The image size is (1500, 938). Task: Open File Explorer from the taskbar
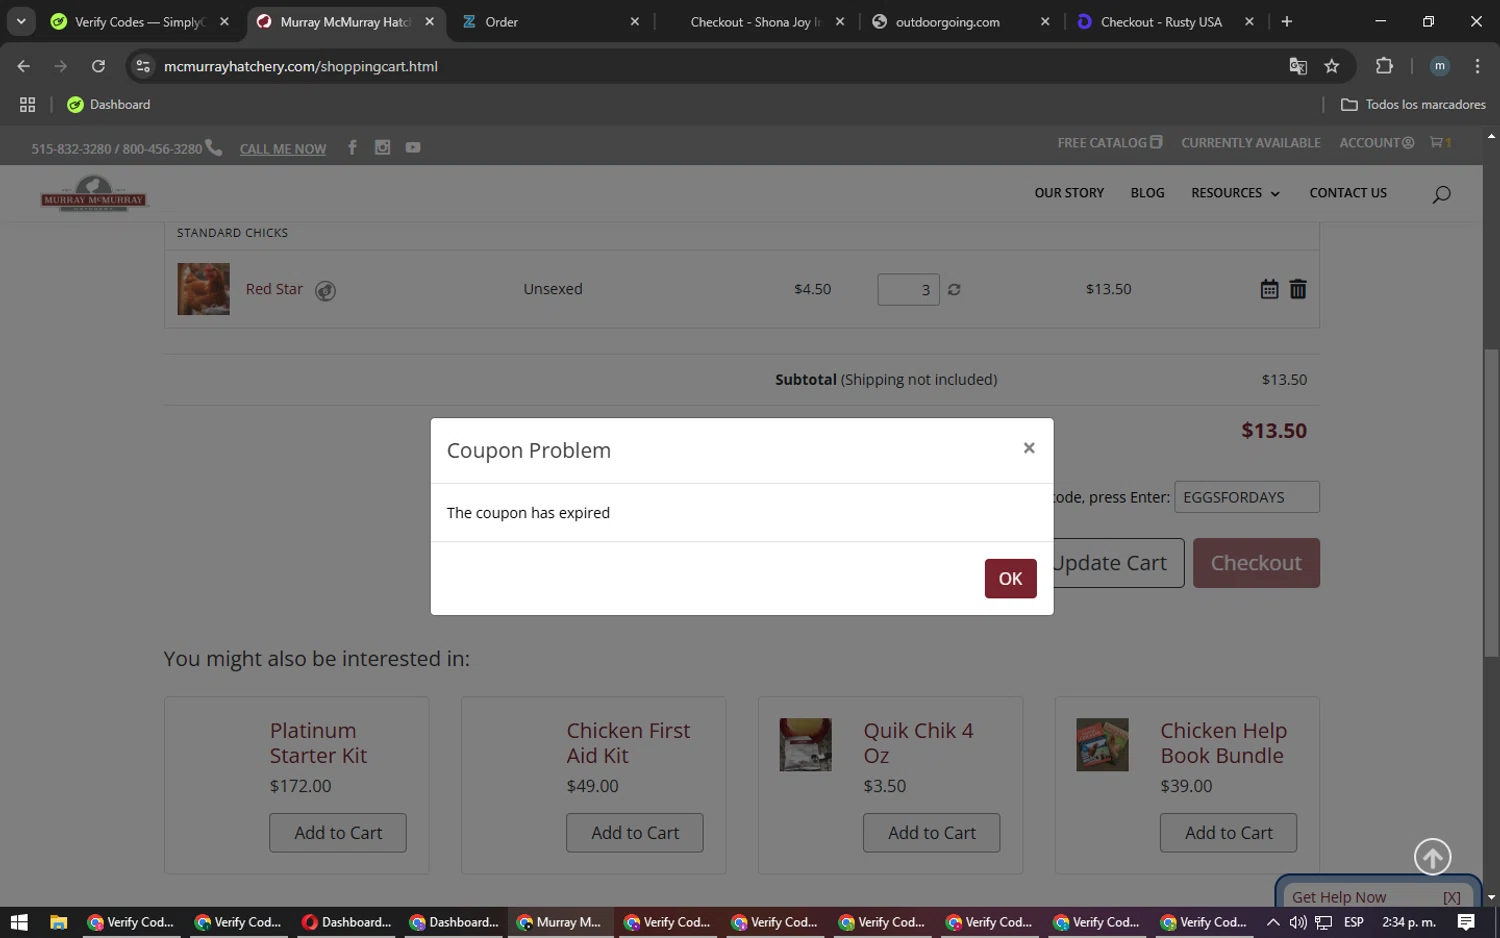(58, 922)
